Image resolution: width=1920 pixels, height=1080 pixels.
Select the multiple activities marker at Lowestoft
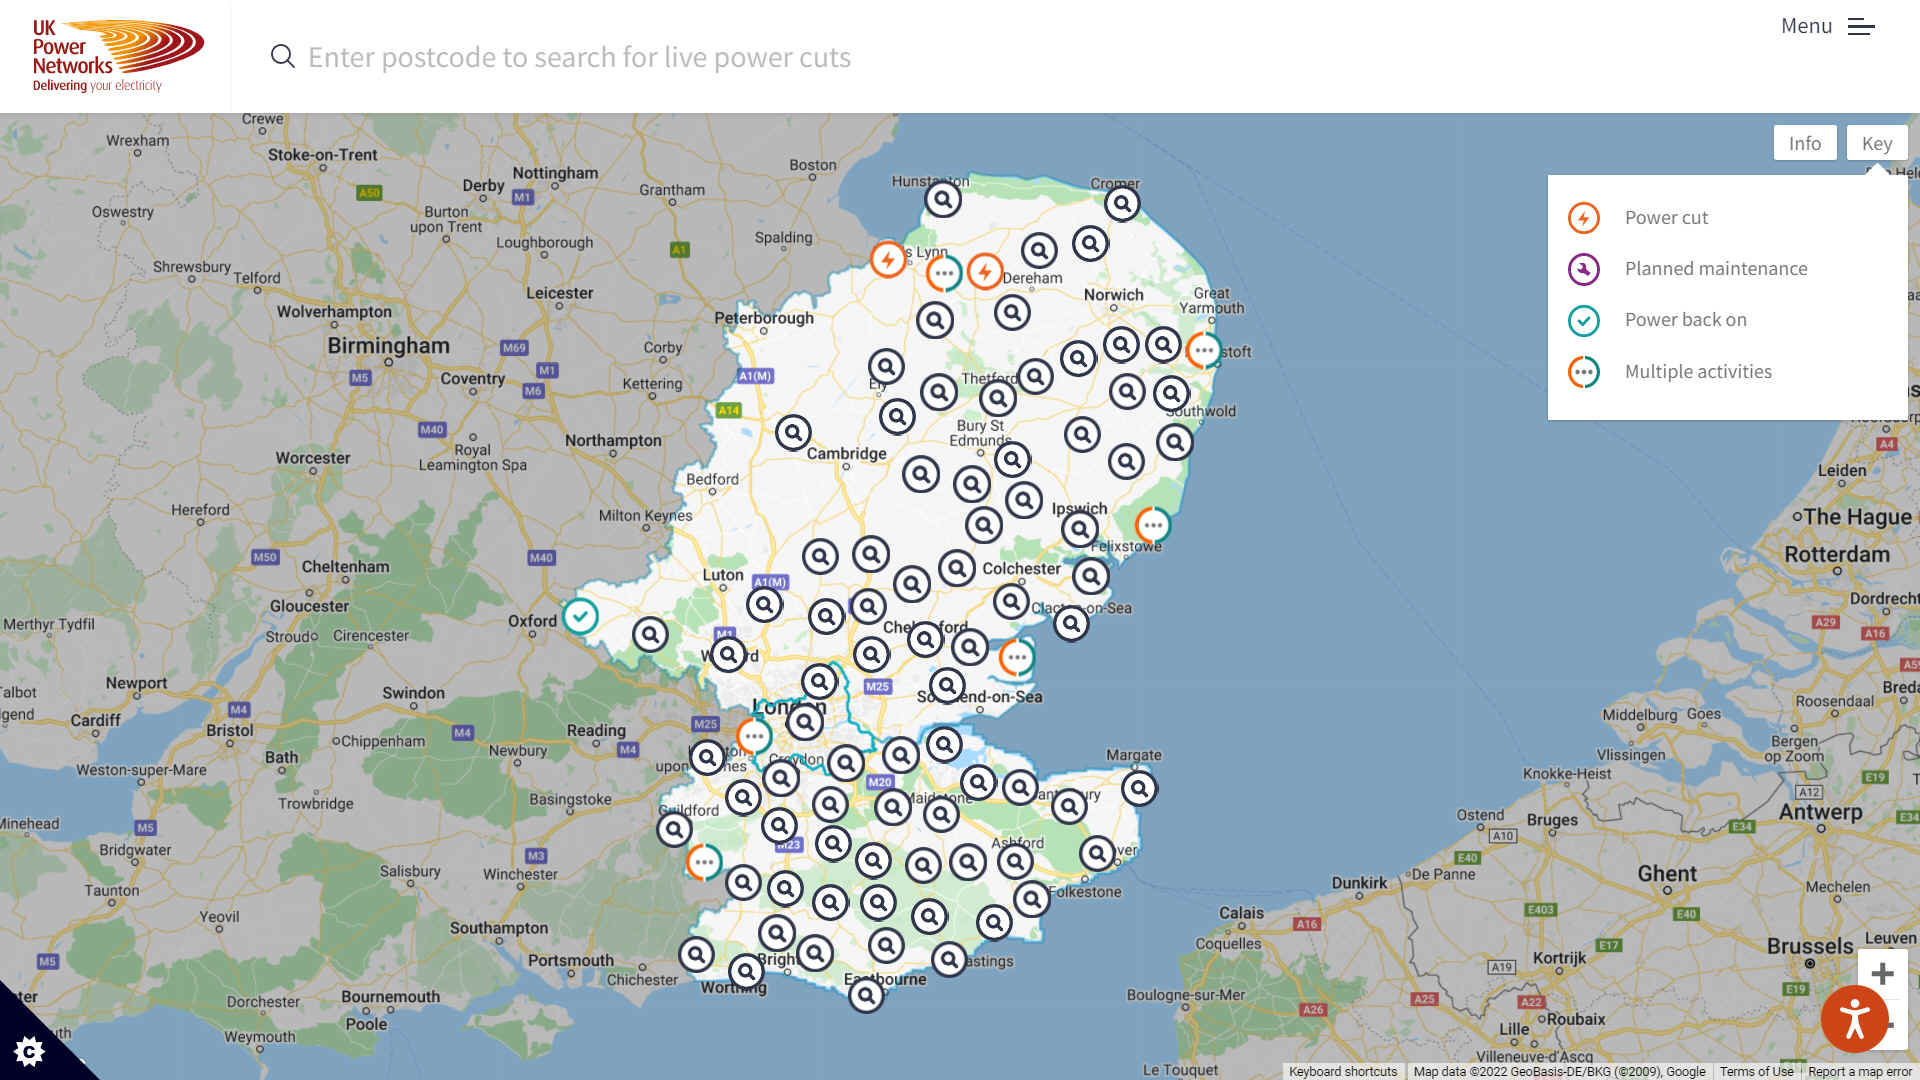1204,350
